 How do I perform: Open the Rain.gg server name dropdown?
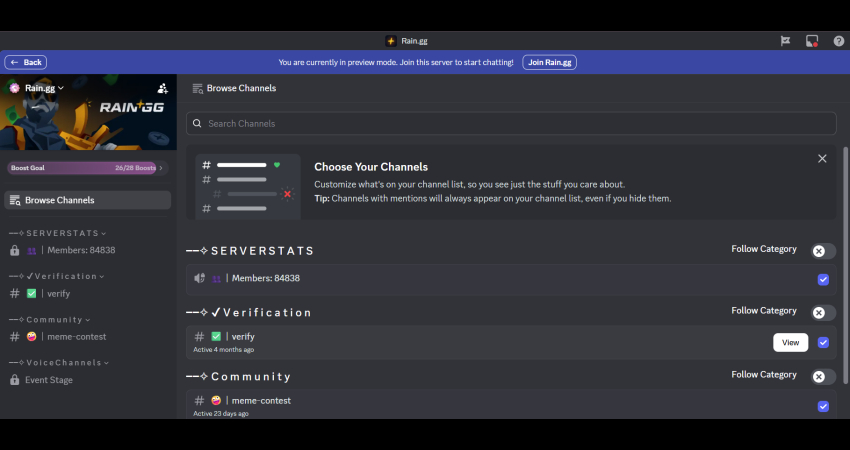click(x=44, y=88)
